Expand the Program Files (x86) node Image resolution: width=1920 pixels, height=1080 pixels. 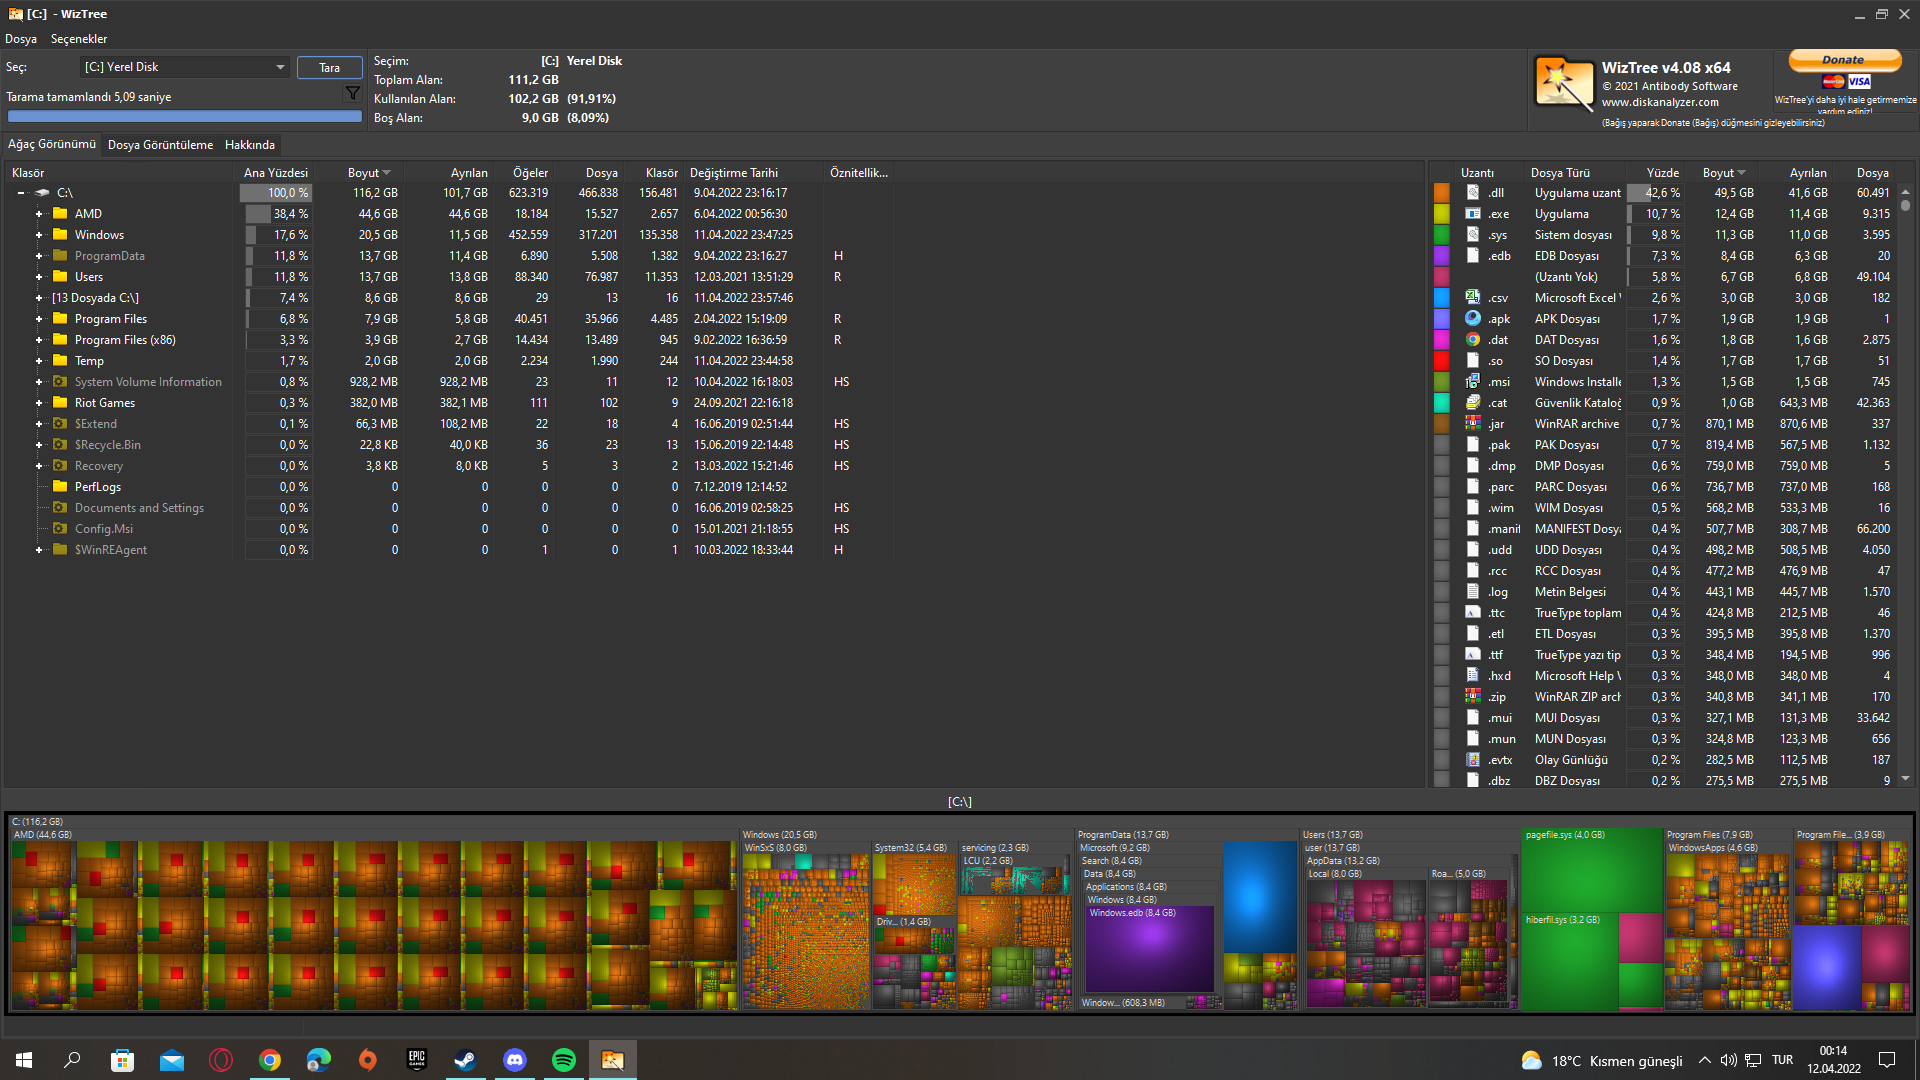pyautogui.click(x=39, y=339)
